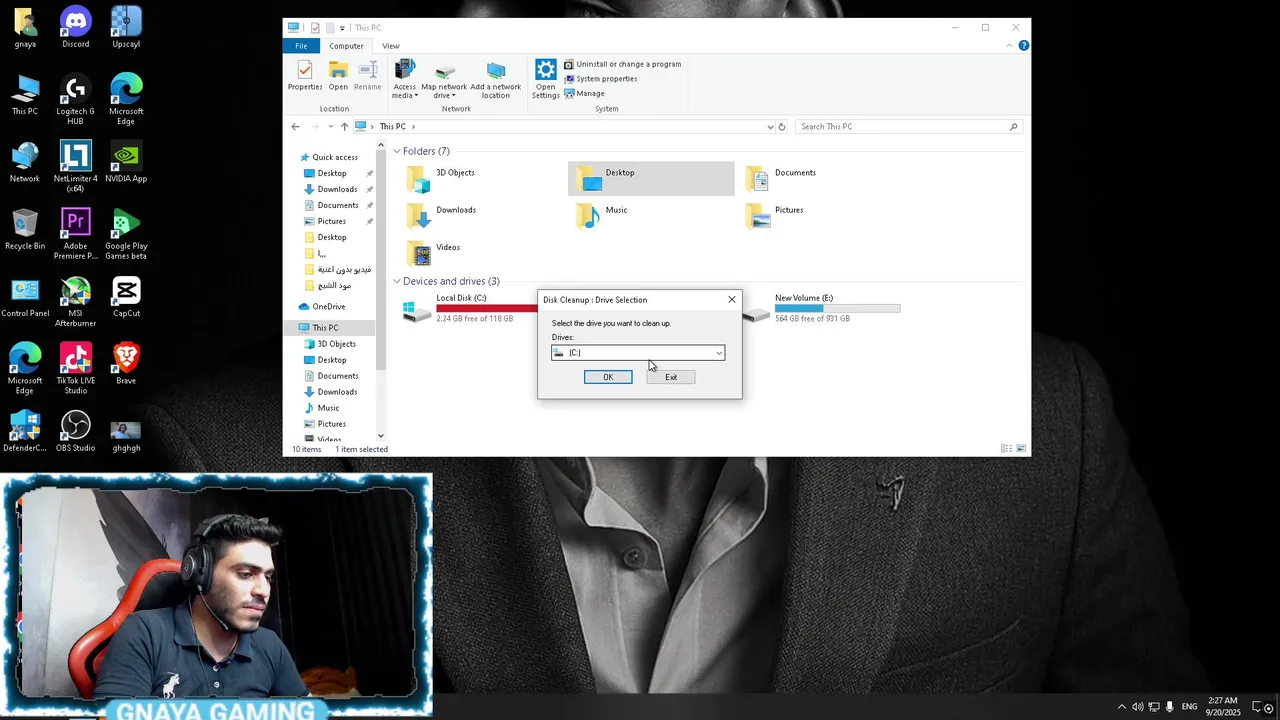The image size is (1280, 720).
Task: Open Control Panel desktop icon
Action: (25, 296)
